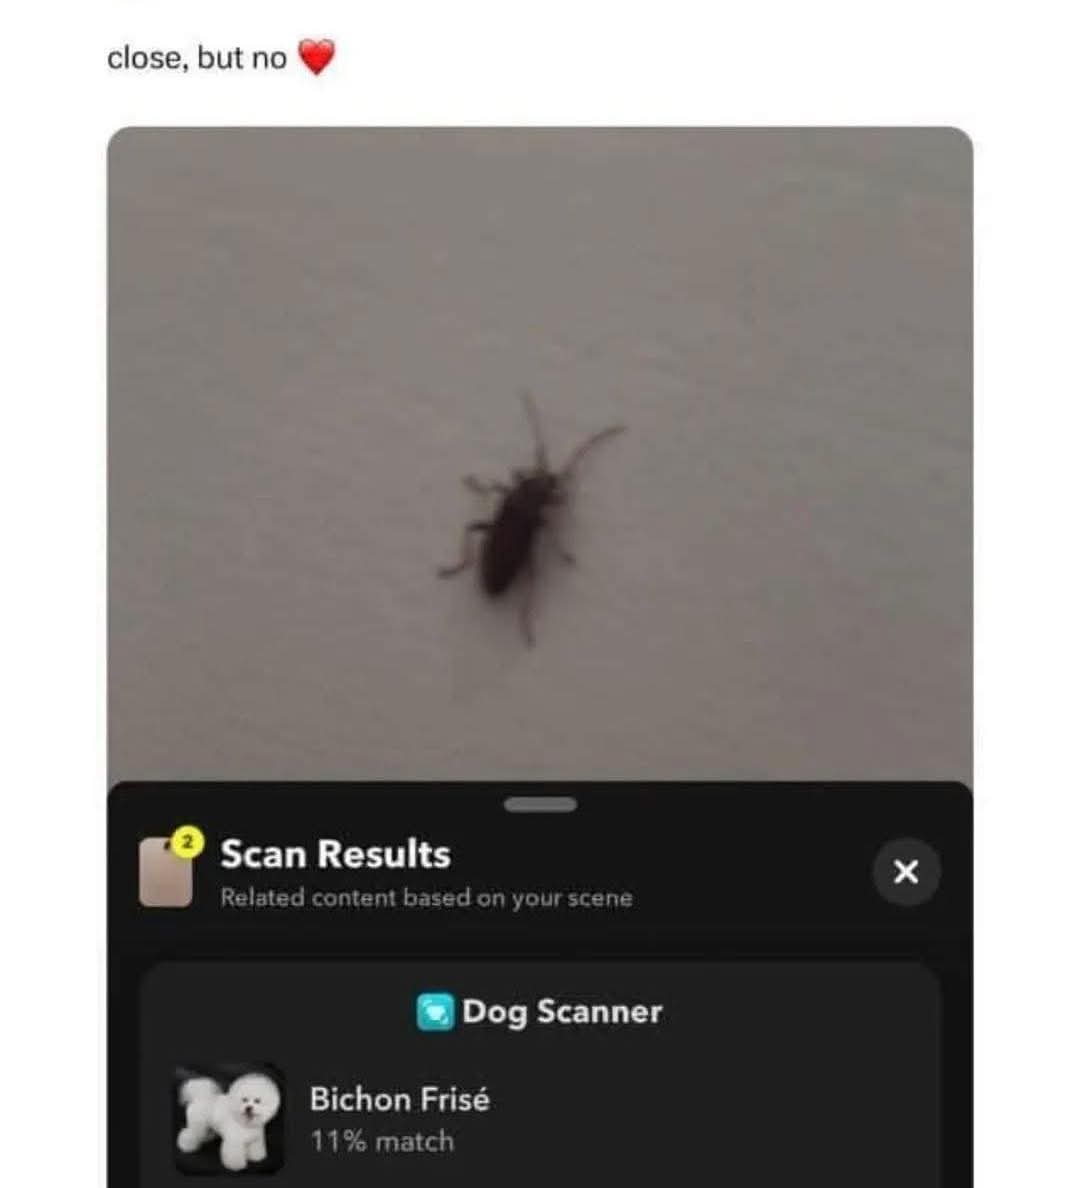Image resolution: width=1080 pixels, height=1188 pixels.
Task: Click the word "Scanner" in the card header
Action: (x=599, y=1011)
